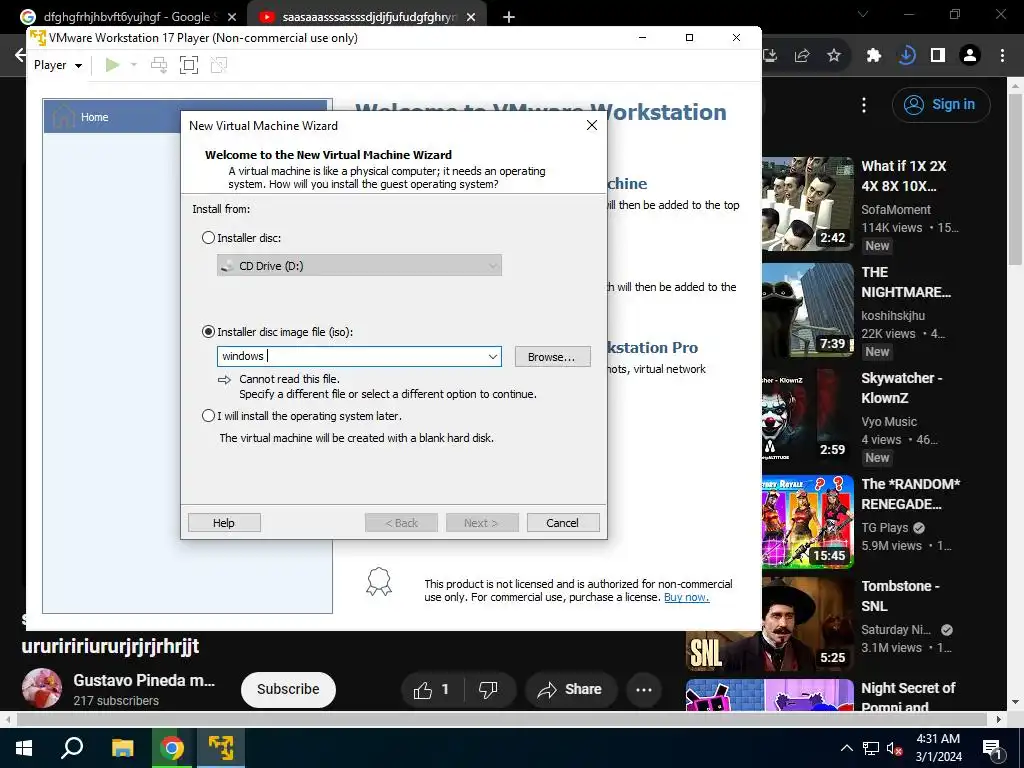The image size is (1024, 768).
Task: Click the Back button in the wizard
Action: [401, 522]
